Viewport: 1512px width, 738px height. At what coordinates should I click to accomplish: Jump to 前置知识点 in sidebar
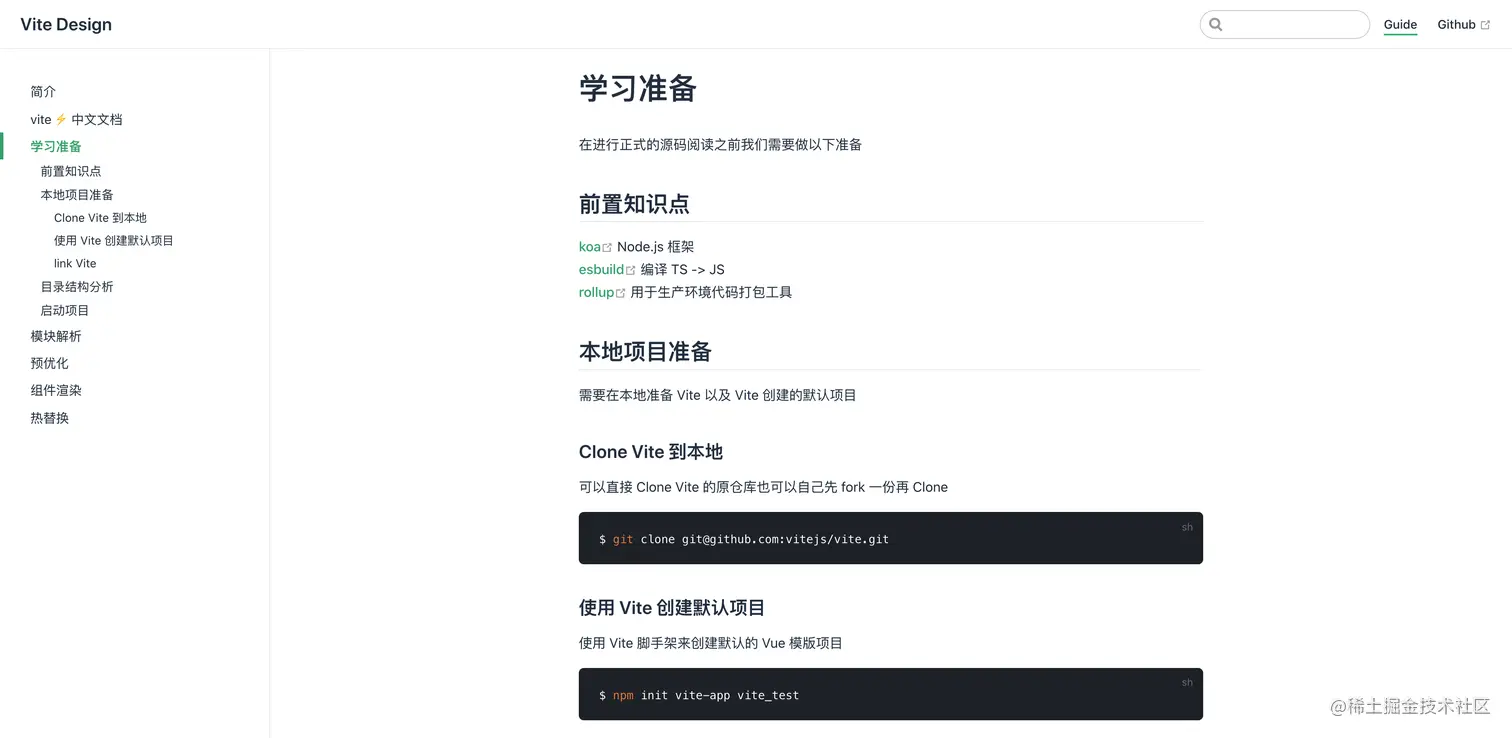[71, 171]
